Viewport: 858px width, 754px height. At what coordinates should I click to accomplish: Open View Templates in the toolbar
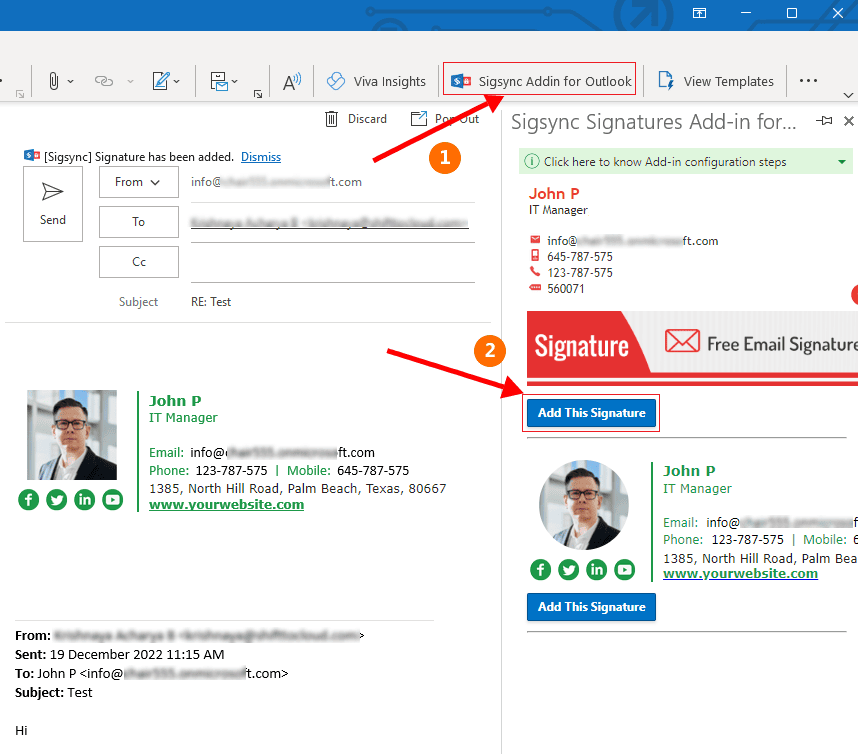(716, 81)
